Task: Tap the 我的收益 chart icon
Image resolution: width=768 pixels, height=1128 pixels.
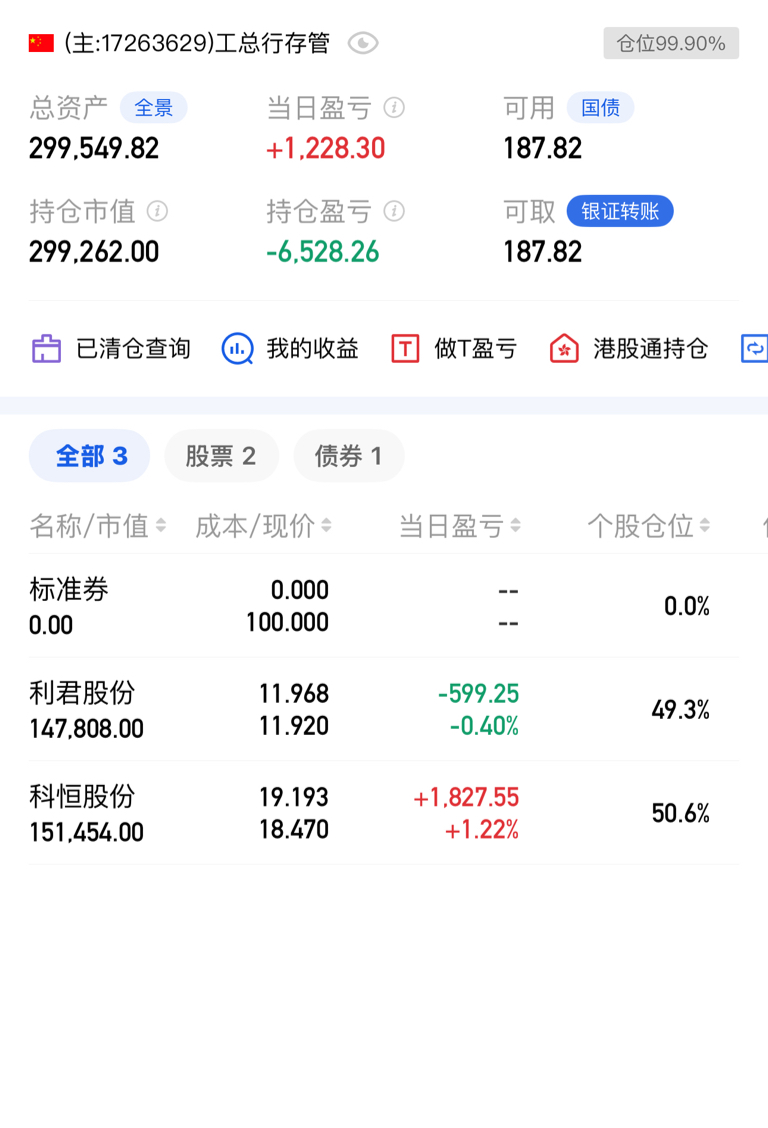Action: pyautogui.click(x=237, y=349)
